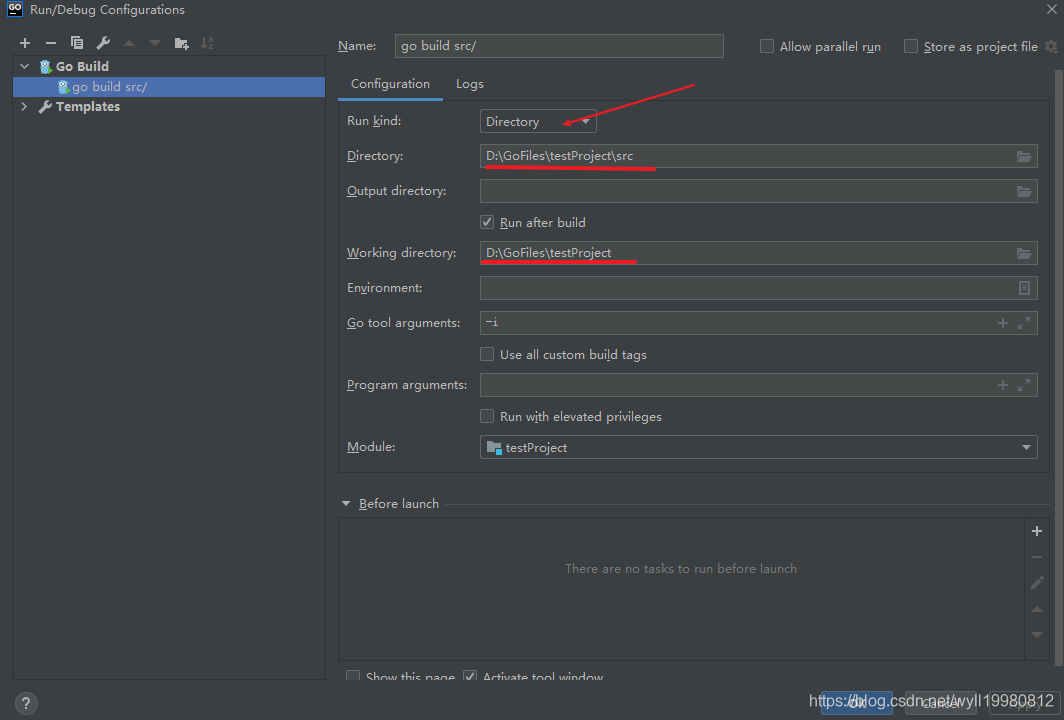Click the Copy Configuration icon

click(77, 43)
